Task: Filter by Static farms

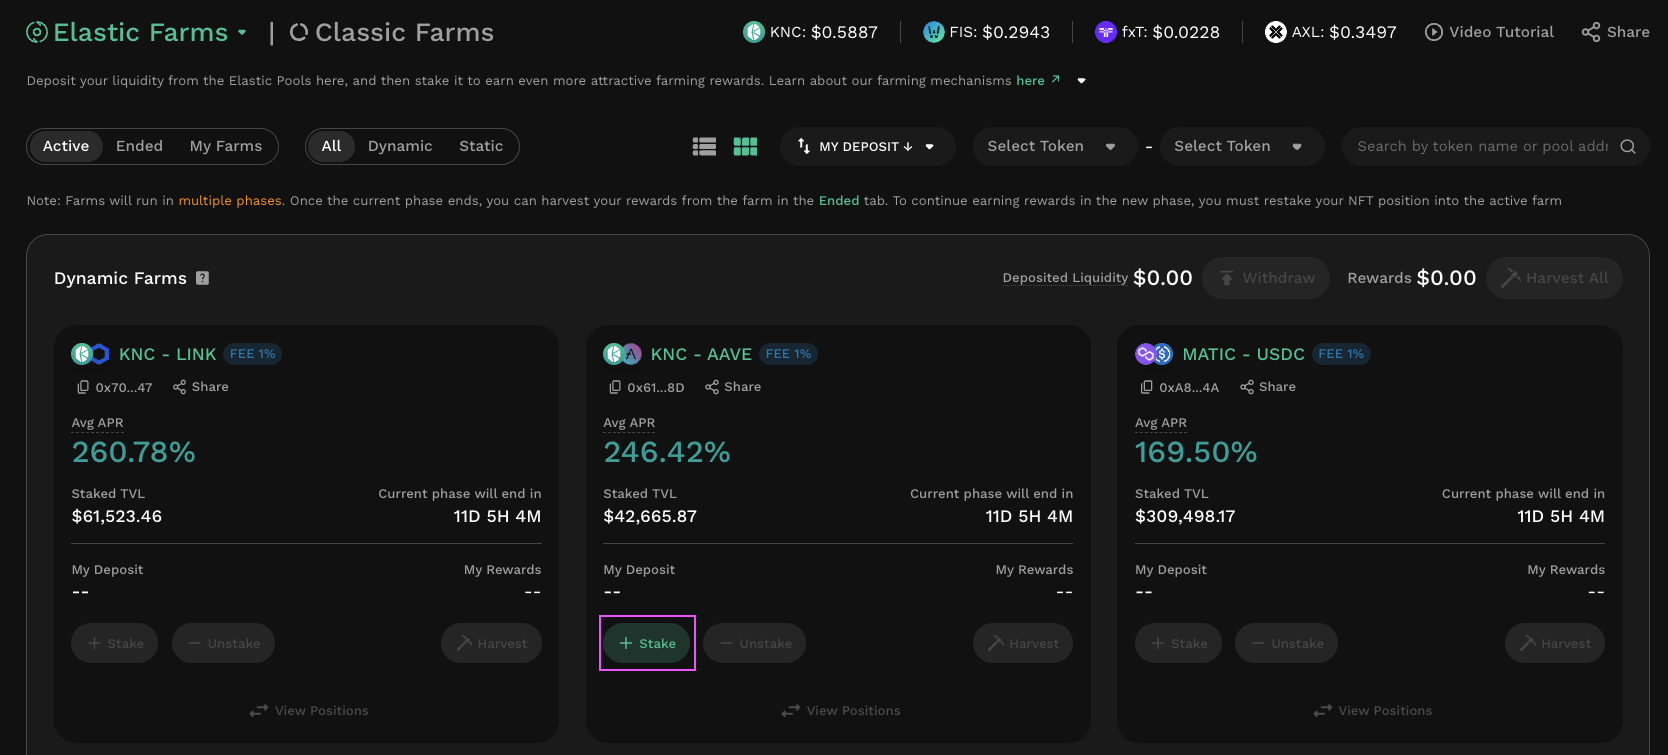Action: [x=481, y=146]
